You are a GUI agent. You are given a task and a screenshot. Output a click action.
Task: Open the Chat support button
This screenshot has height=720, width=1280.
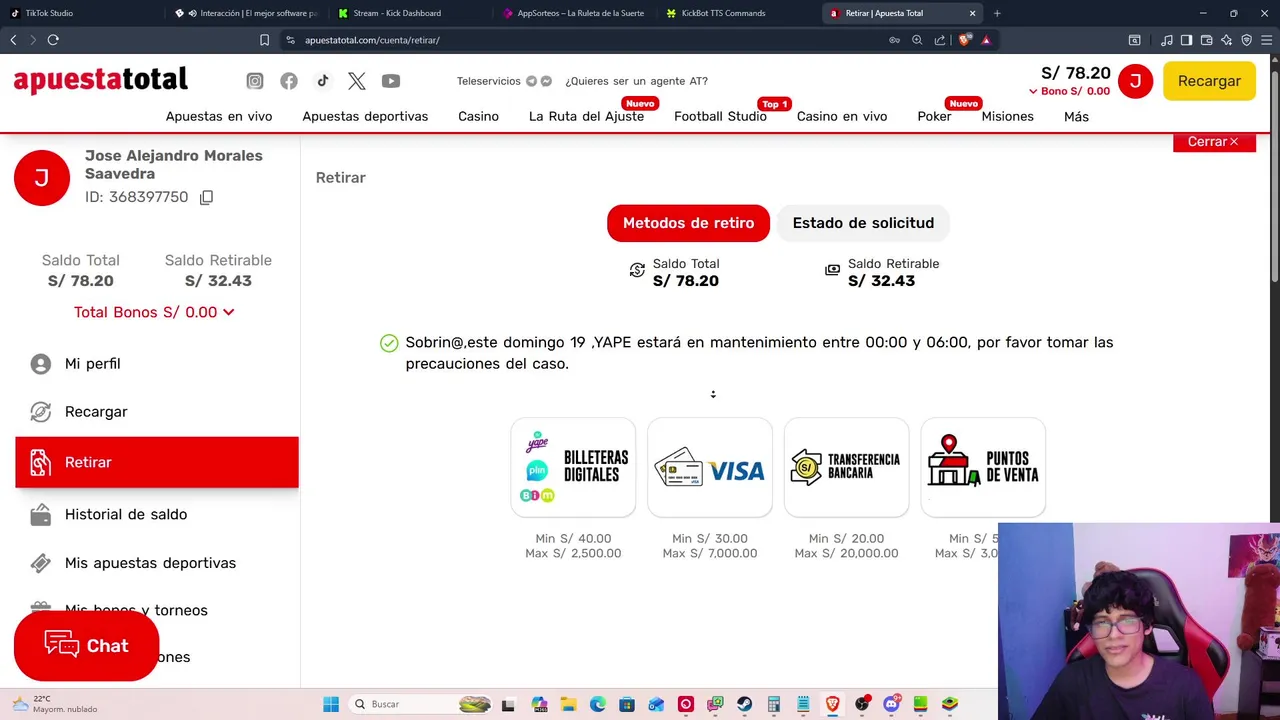tap(86, 645)
